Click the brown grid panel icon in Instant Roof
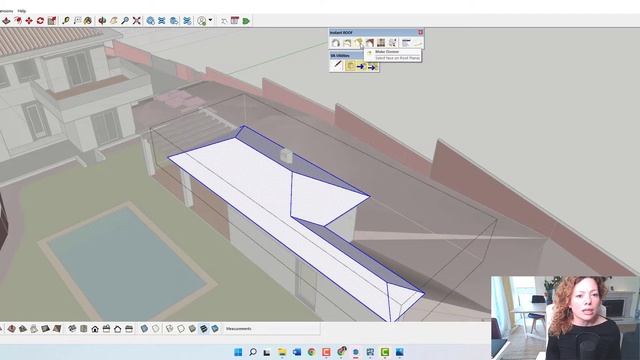Screen dimensions: 640x360 (x=381, y=42)
